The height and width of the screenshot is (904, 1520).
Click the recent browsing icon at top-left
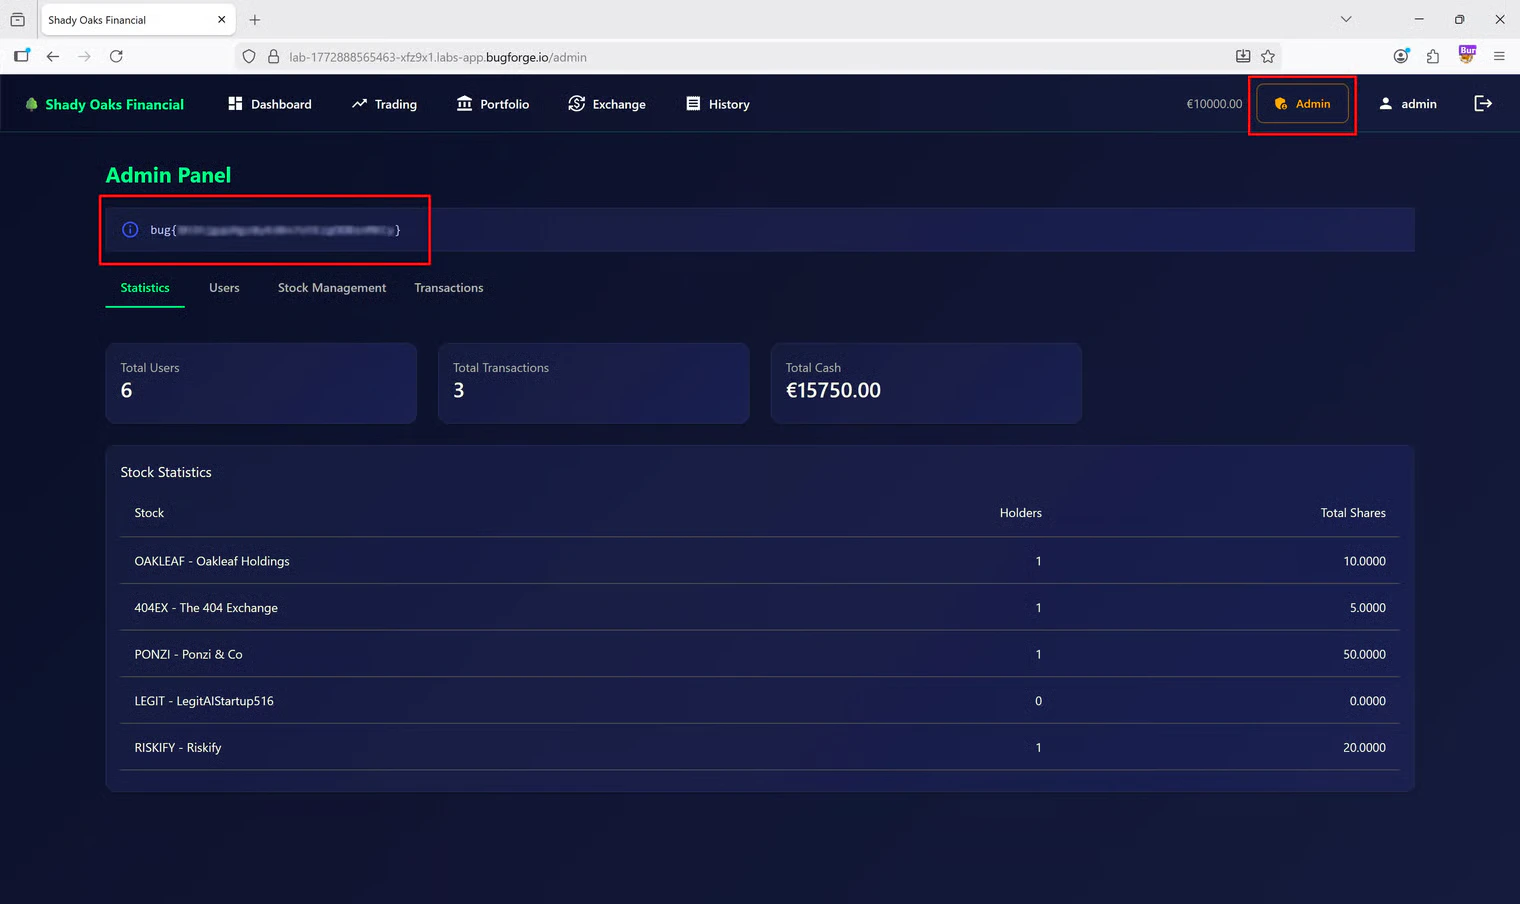17,20
